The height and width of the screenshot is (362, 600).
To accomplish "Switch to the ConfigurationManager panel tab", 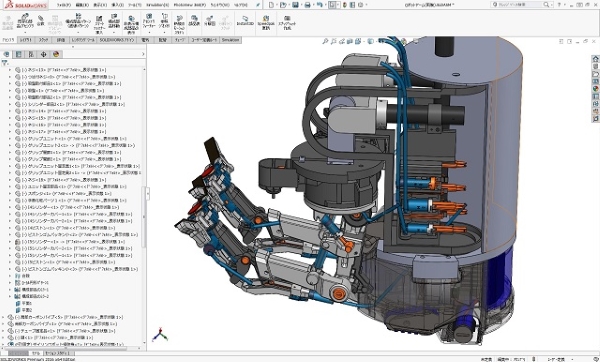I will coord(31,54).
